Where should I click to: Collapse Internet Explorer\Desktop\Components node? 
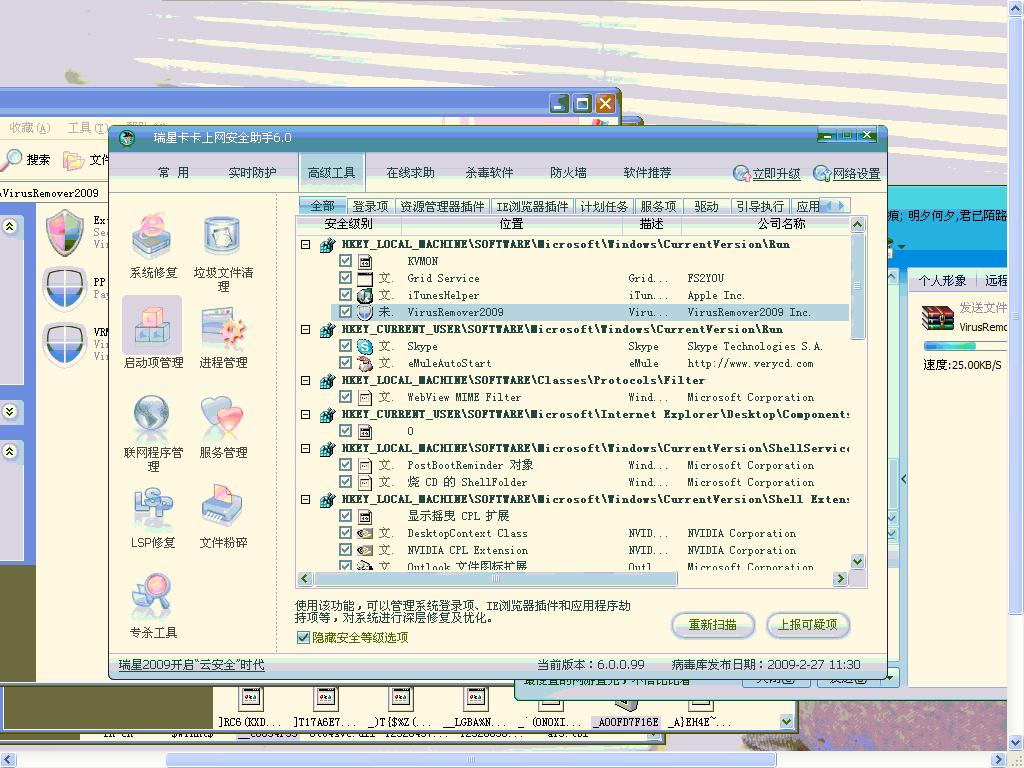click(x=305, y=414)
